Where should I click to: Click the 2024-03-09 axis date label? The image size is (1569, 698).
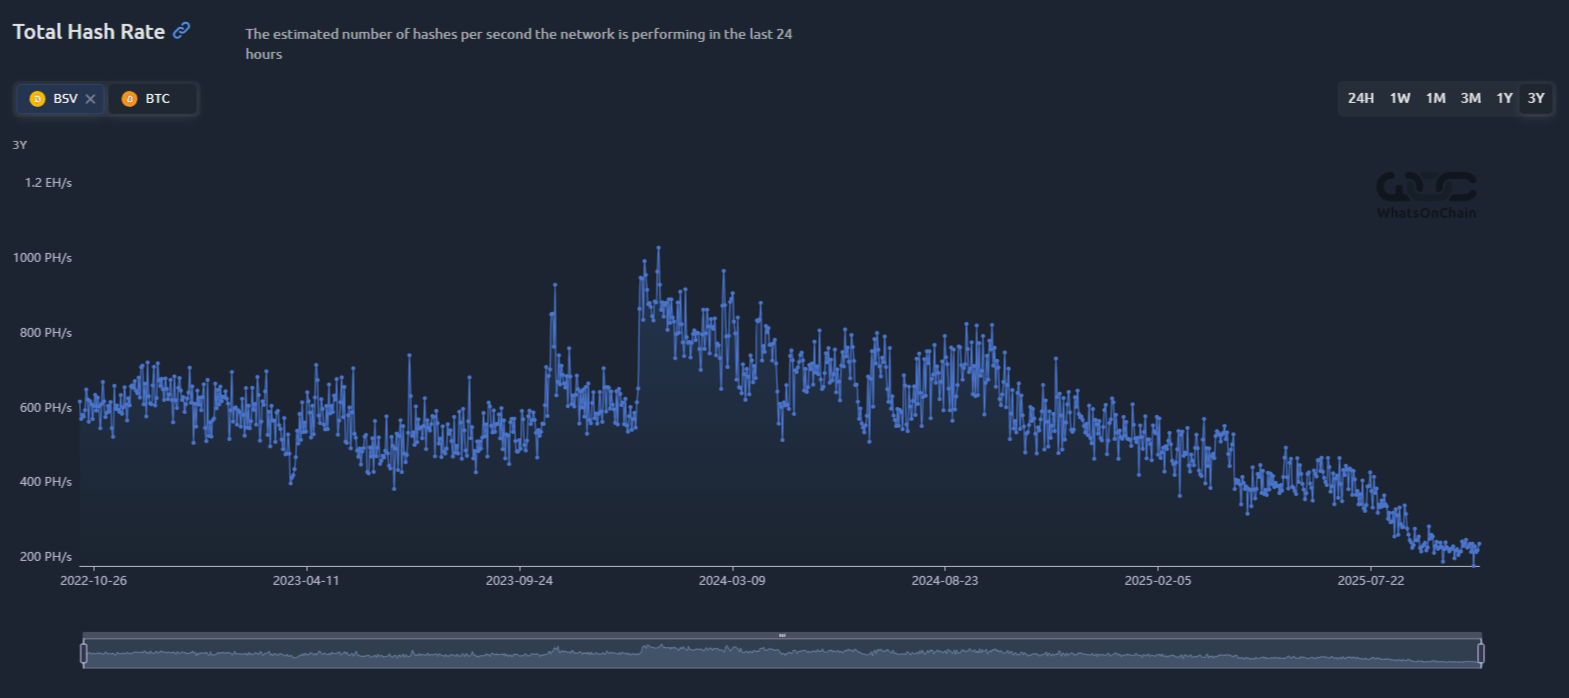point(732,581)
